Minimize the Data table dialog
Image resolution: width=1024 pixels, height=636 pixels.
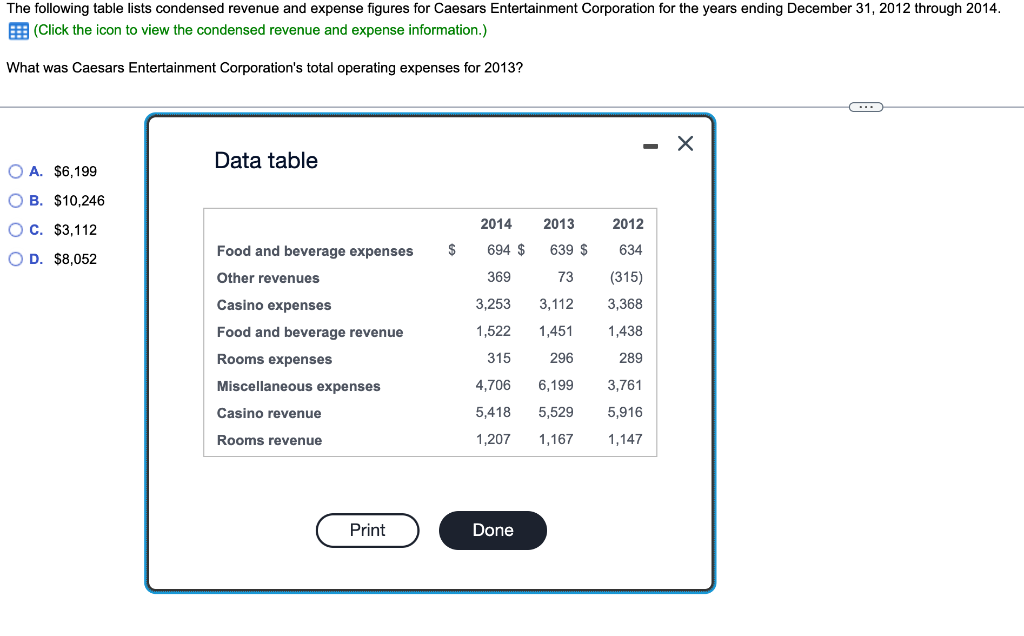(650, 146)
